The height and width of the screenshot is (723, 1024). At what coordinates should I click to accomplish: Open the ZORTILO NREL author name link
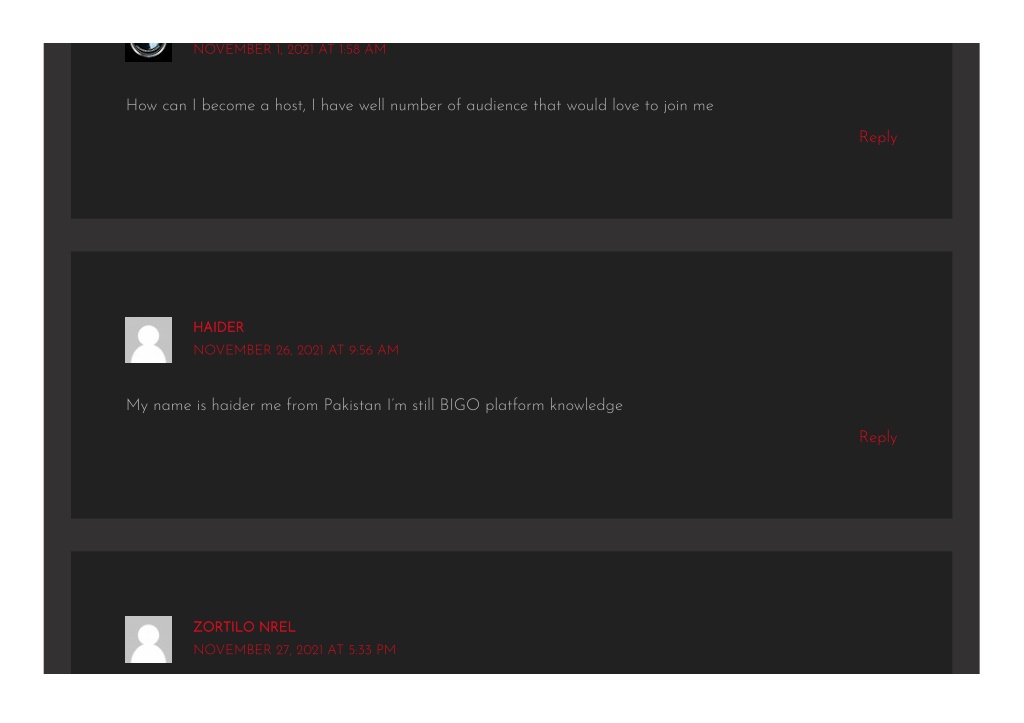[x=244, y=627]
